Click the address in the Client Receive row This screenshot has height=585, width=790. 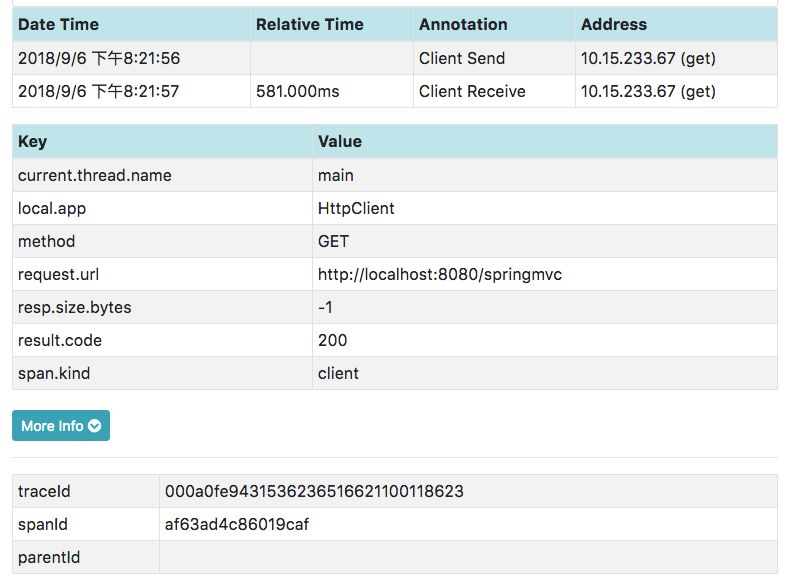[648, 91]
